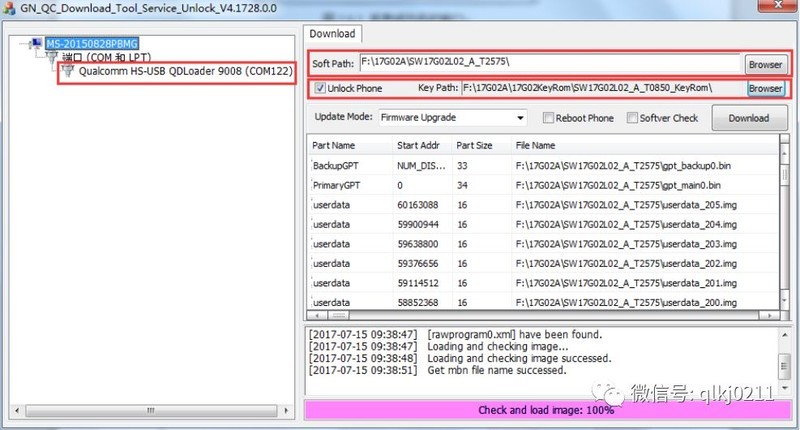Viewport: 800px width, 430px height.
Task: Click the app icon in the title bar
Action: tap(9, 8)
